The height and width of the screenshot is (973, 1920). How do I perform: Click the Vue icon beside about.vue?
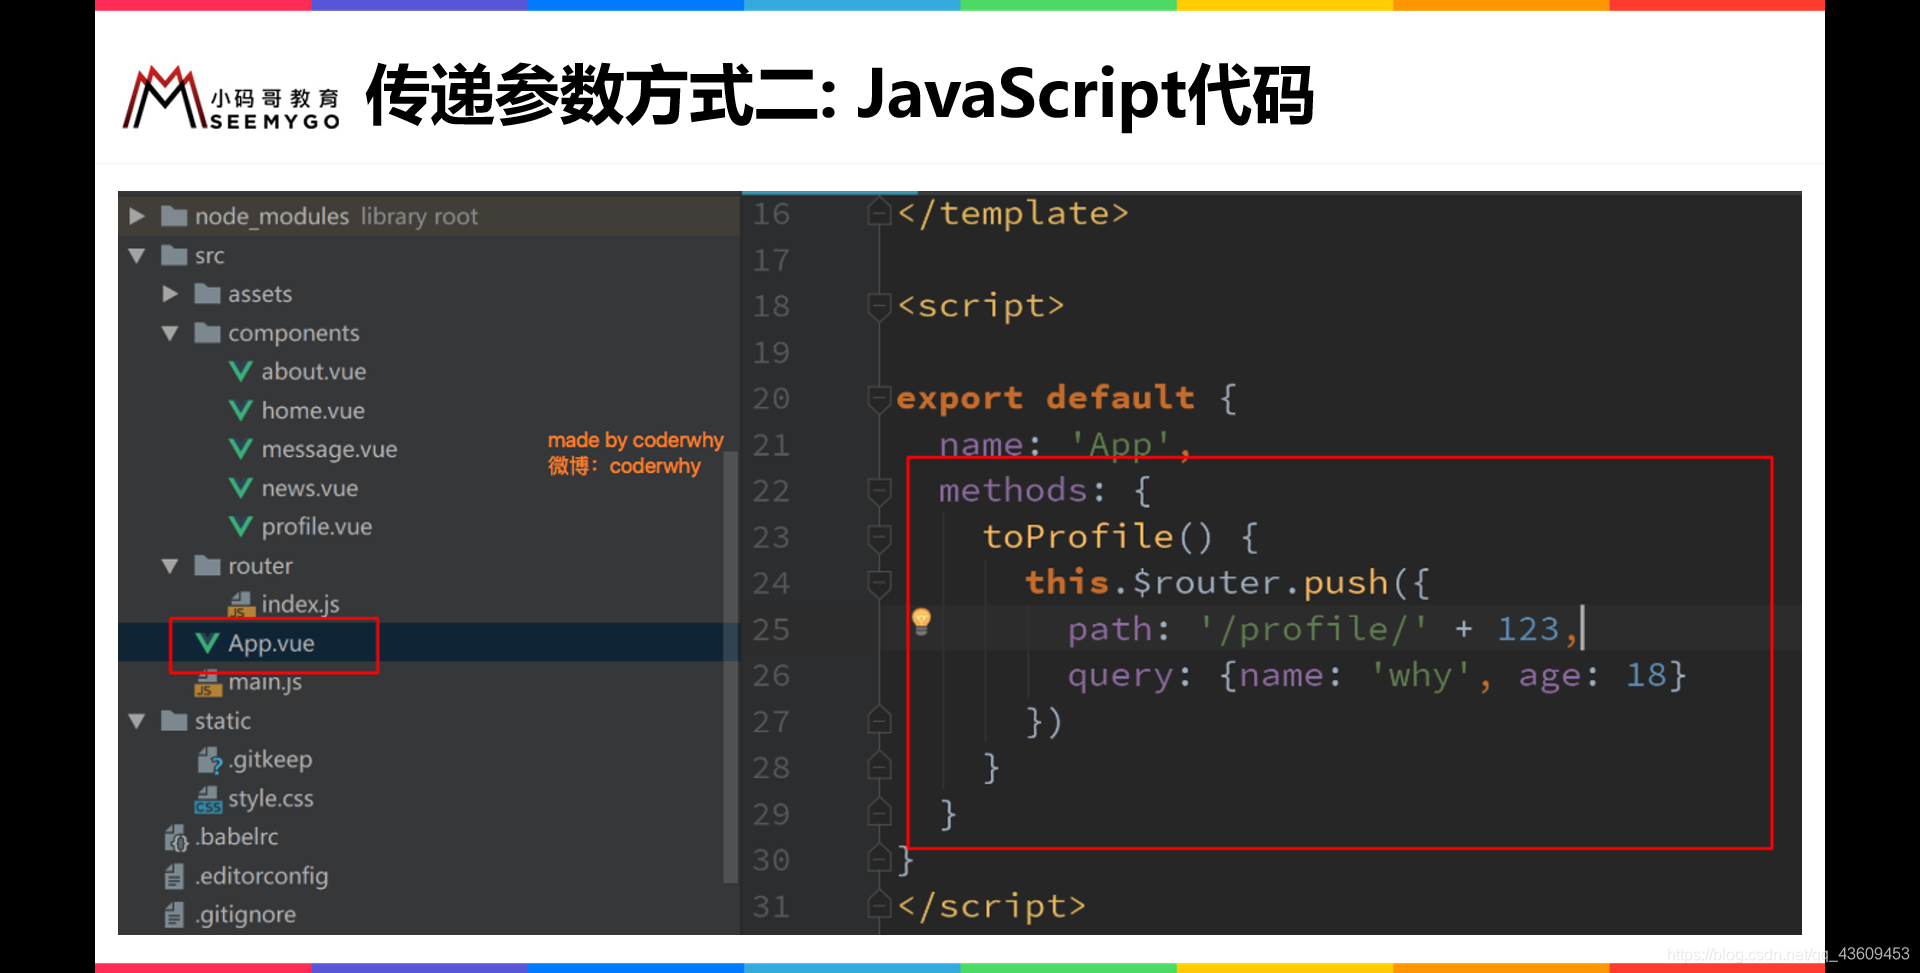point(240,371)
